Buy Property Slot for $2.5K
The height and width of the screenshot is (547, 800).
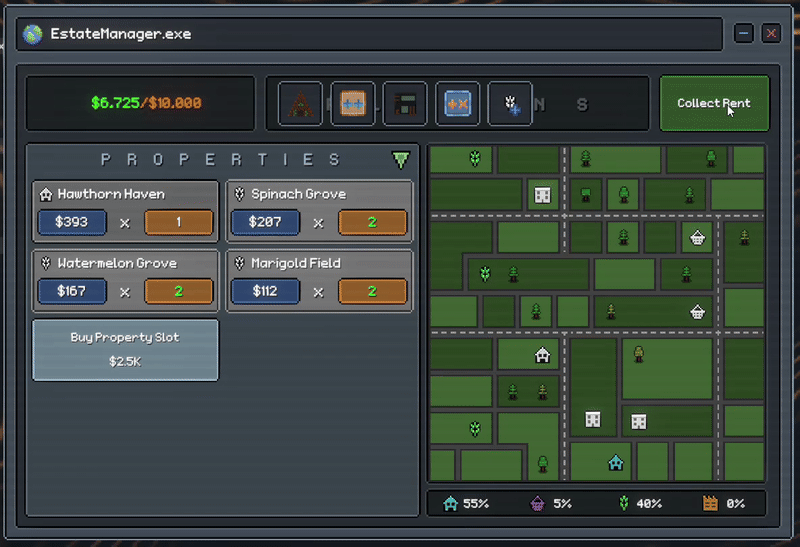pos(125,349)
